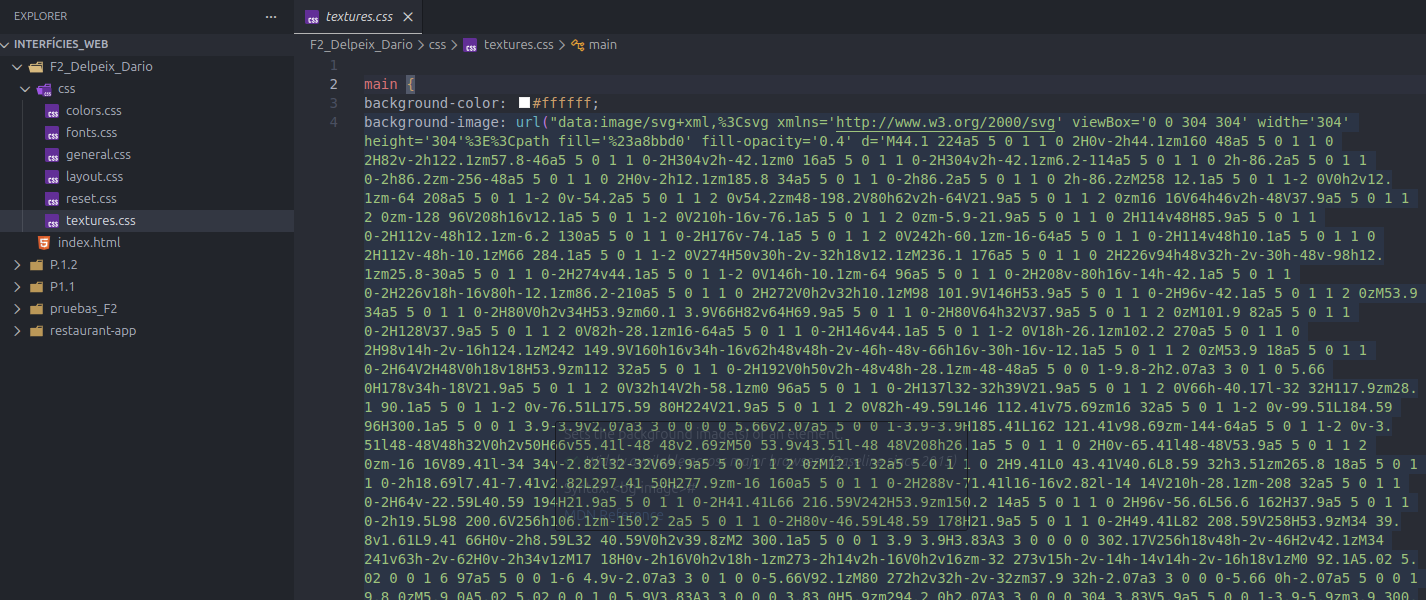Viewport: 1426px width, 600px height.
Task: Open the white #ffffff color swatch
Action: click(524, 103)
